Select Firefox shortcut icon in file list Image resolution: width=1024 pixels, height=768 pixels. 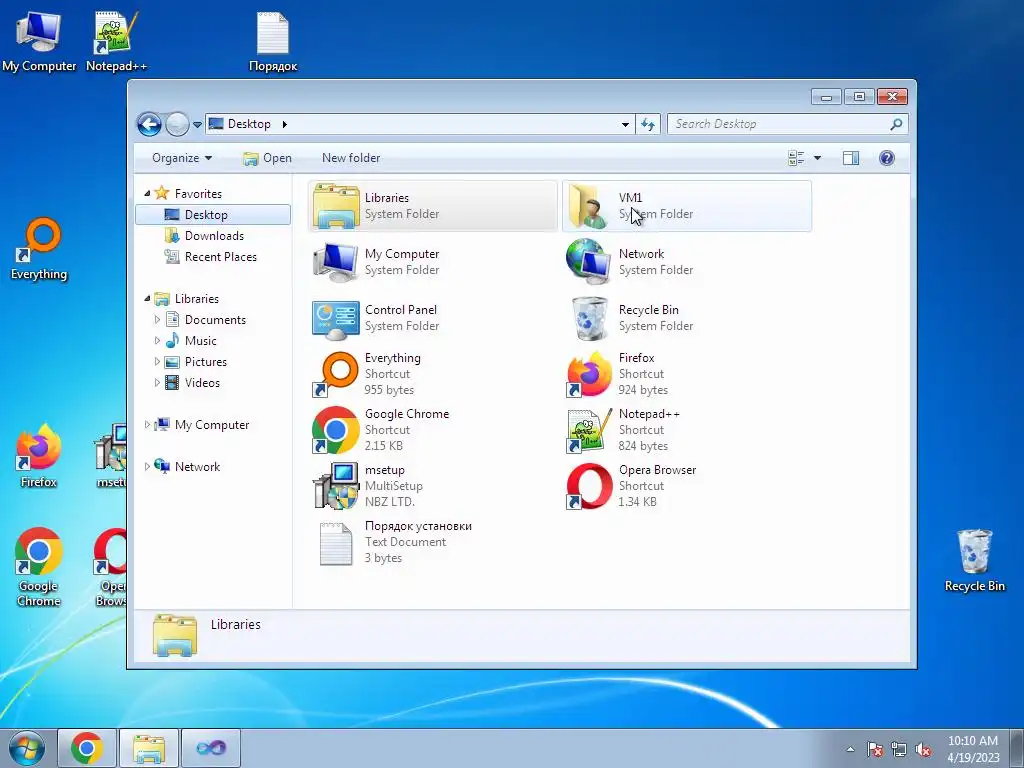pyautogui.click(x=589, y=374)
